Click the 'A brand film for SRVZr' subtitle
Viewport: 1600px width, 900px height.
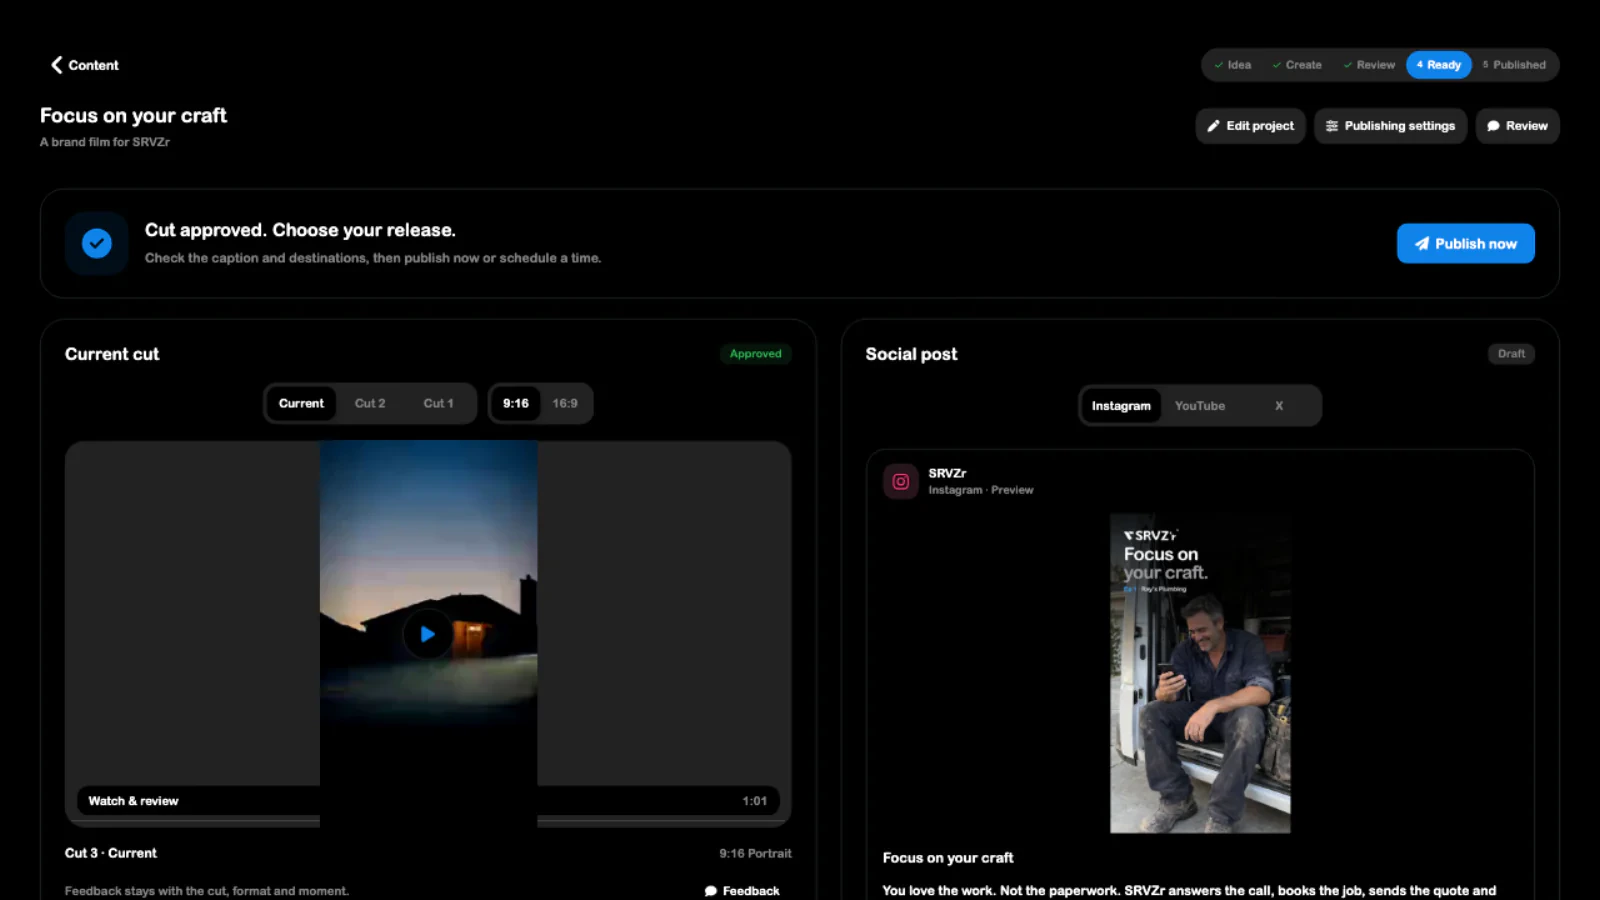coord(105,142)
